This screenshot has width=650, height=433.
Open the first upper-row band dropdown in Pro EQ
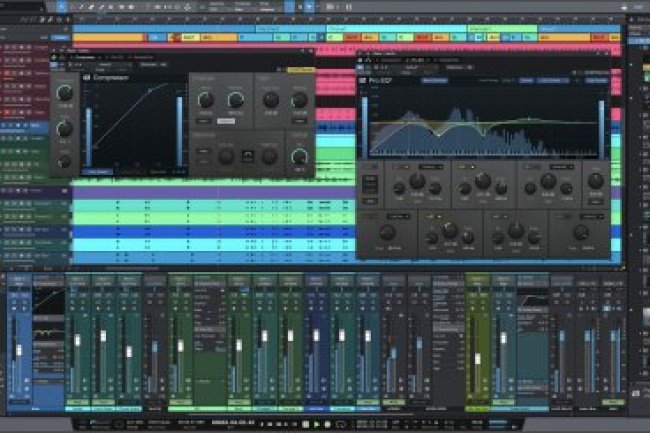coord(431,167)
